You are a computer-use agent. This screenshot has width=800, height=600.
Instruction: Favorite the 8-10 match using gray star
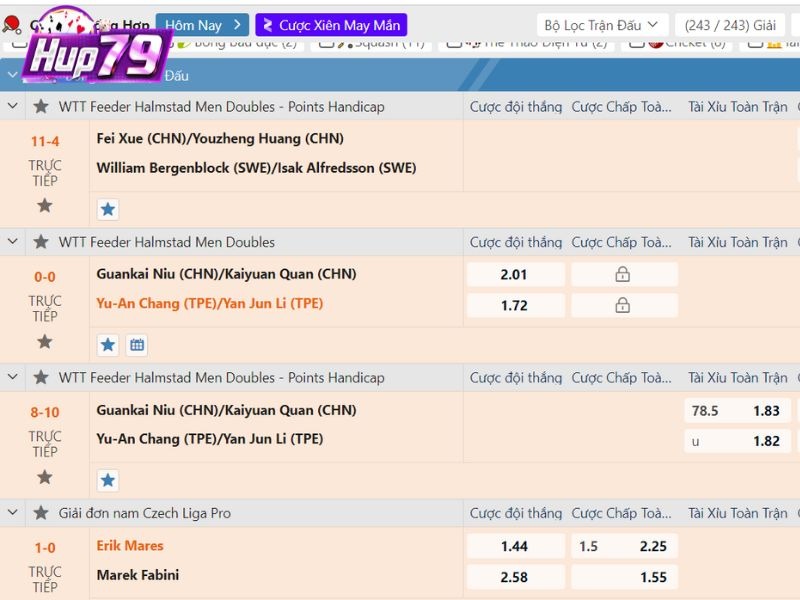[44, 477]
